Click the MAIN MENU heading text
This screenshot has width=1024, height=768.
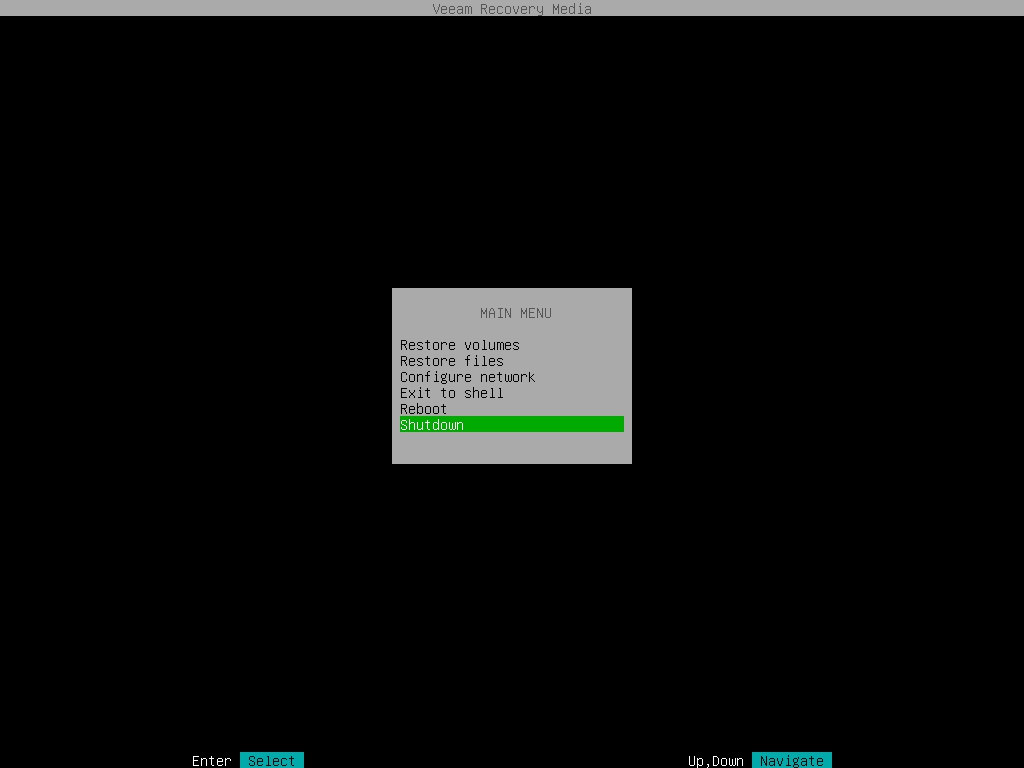(515, 313)
